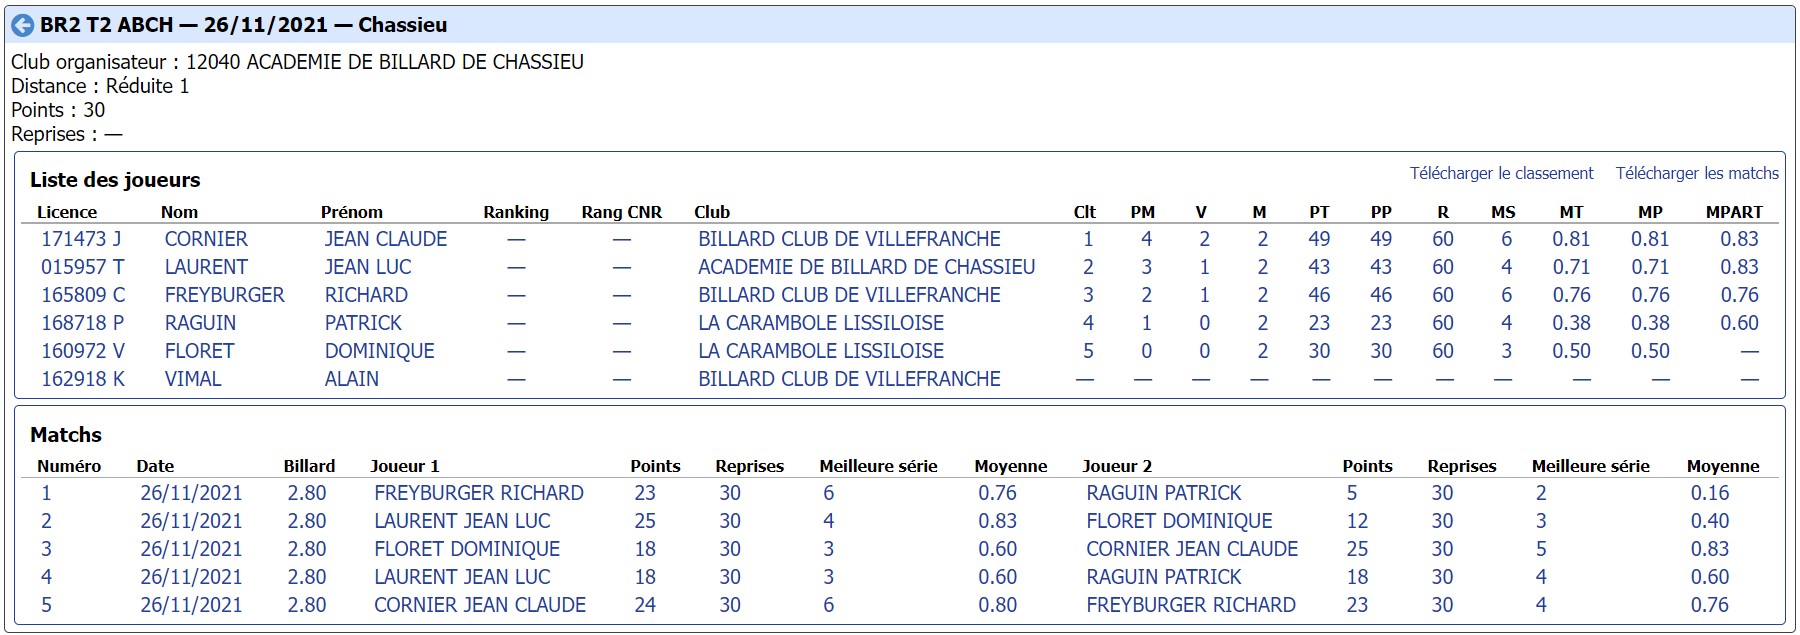Image resolution: width=1800 pixels, height=635 pixels.
Task: Open LA CARAMBOLE LISSILOISE club for RAGUIN
Action: (x=821, y=323)
